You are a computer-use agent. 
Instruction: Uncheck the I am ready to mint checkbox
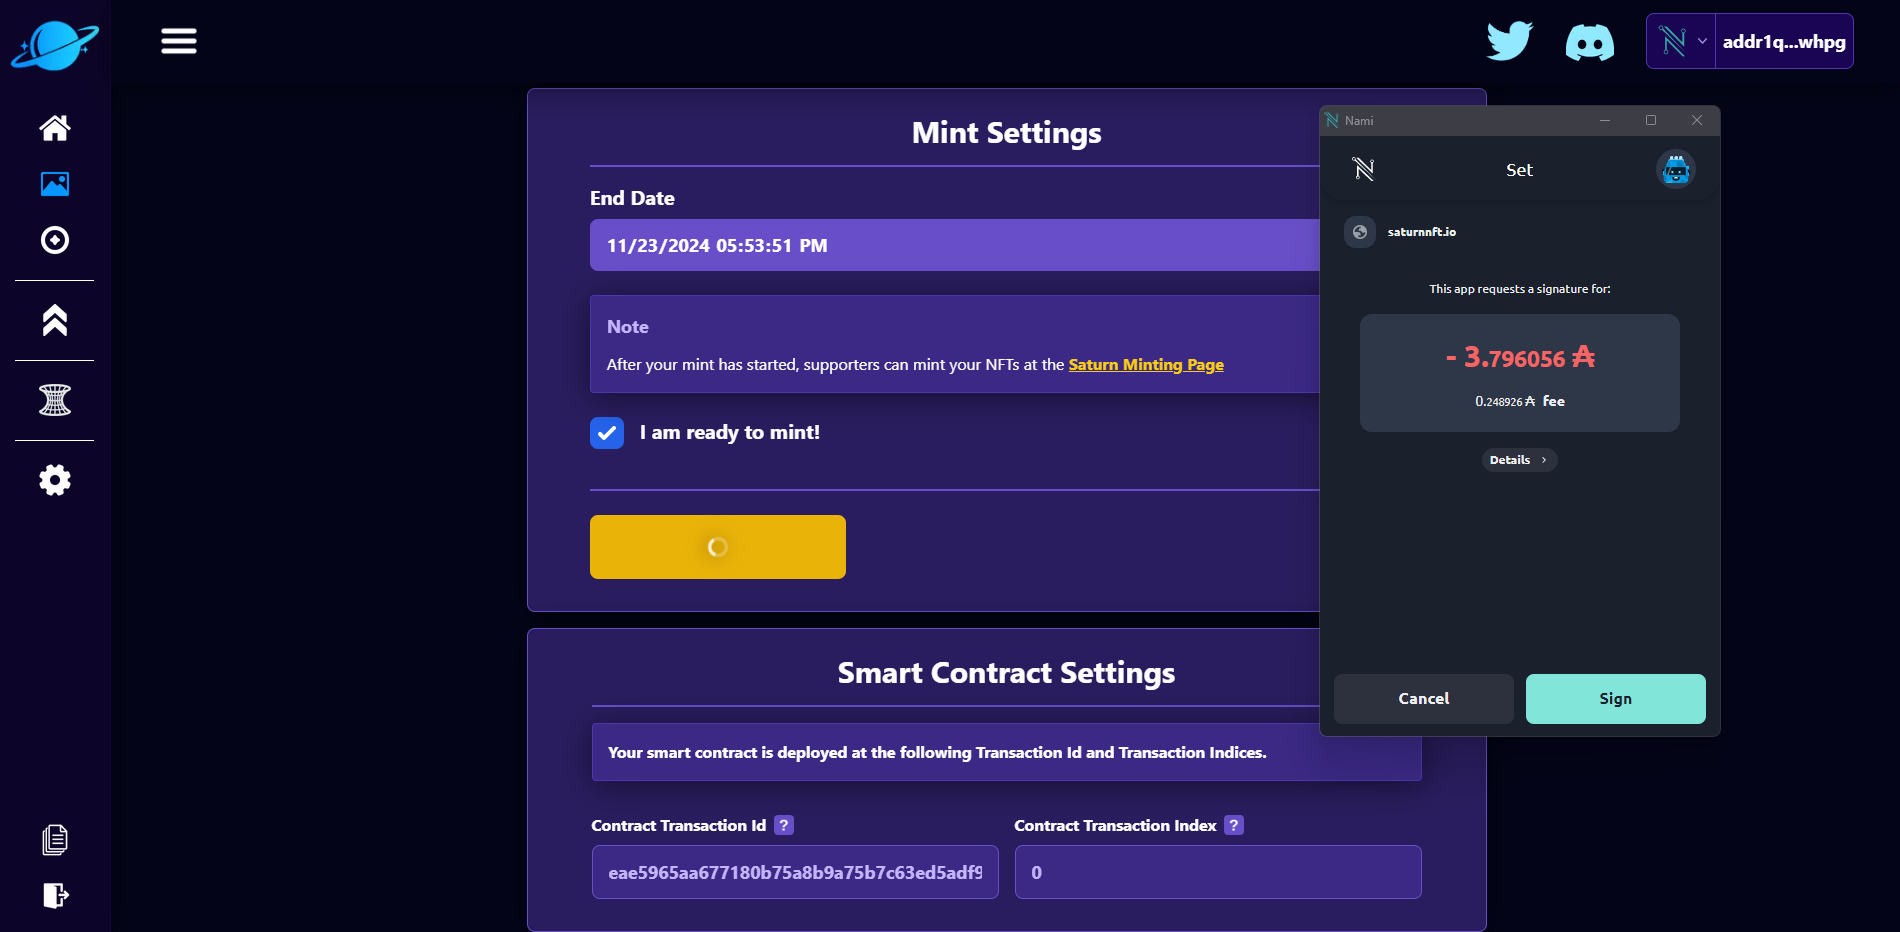[607, 433]
